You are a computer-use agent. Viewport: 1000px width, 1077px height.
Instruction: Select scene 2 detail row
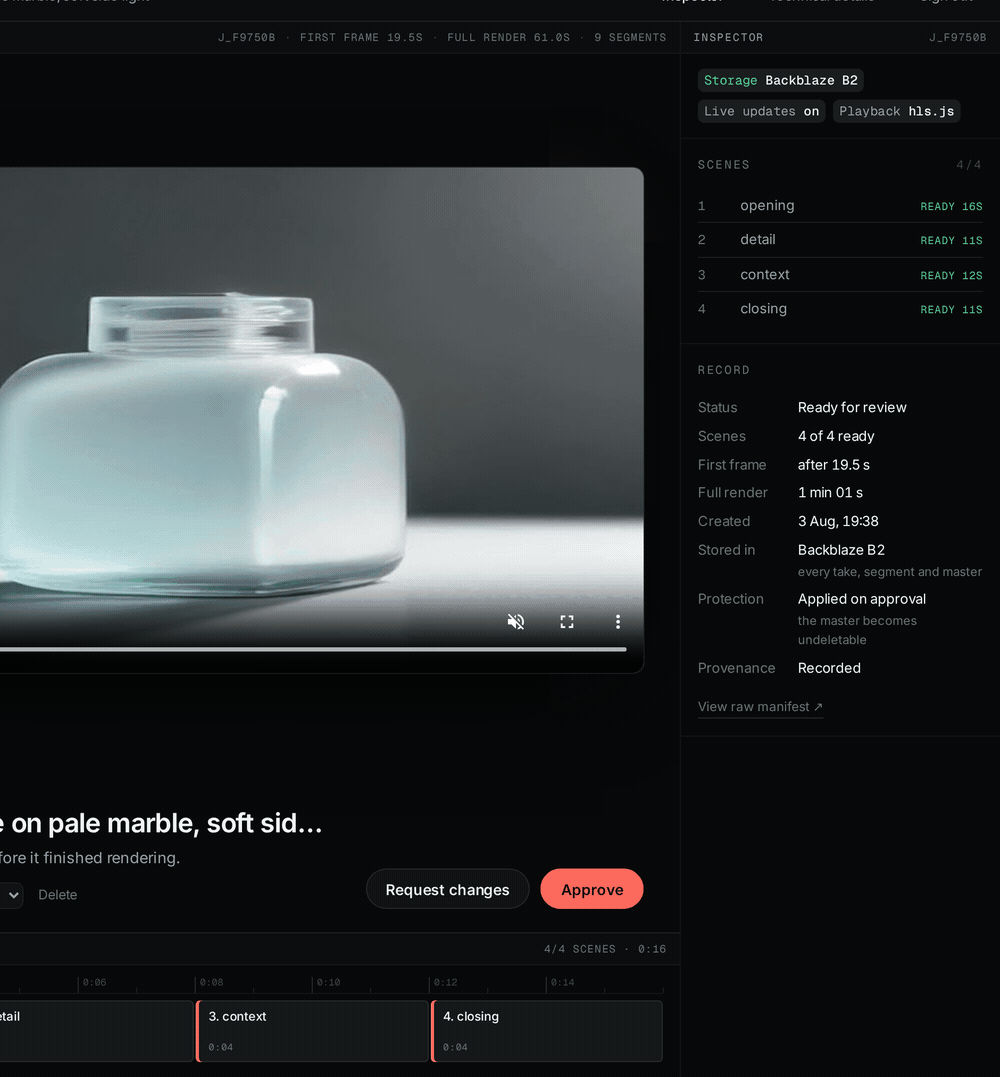(x=840, y=240)
